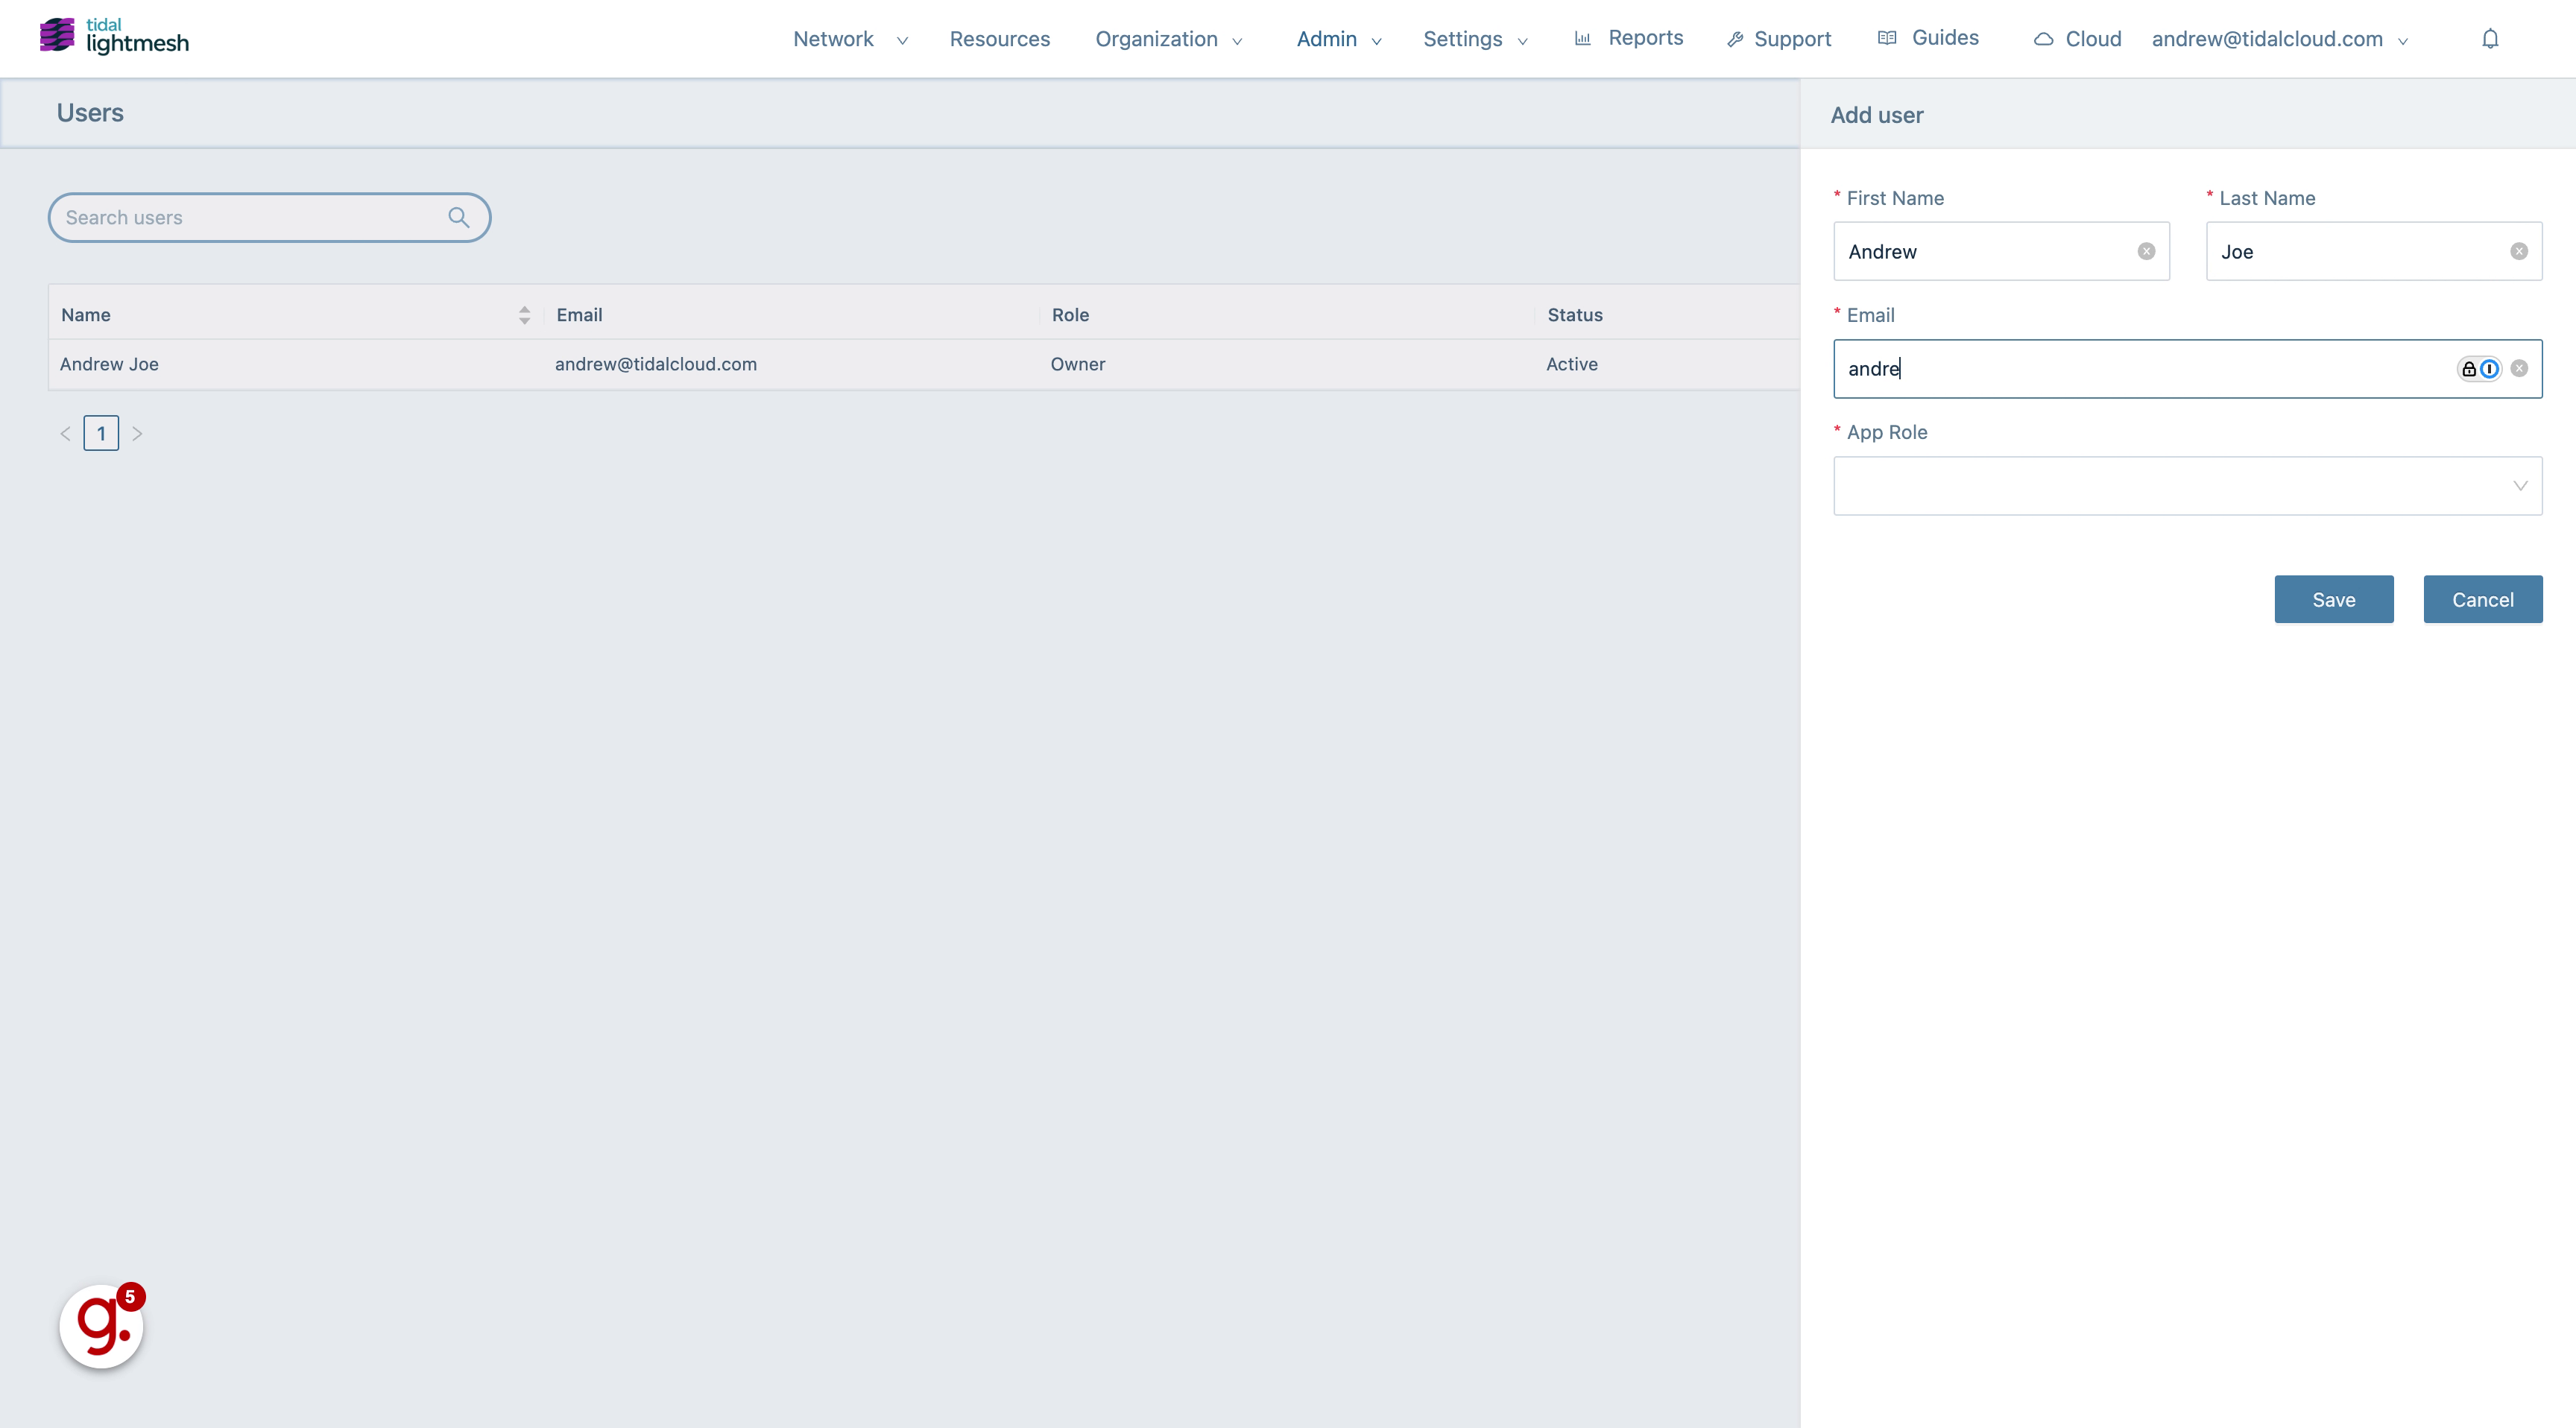Click the Cancel button
This screenshot has height=1428, width=2576.
pos(2483,598)
